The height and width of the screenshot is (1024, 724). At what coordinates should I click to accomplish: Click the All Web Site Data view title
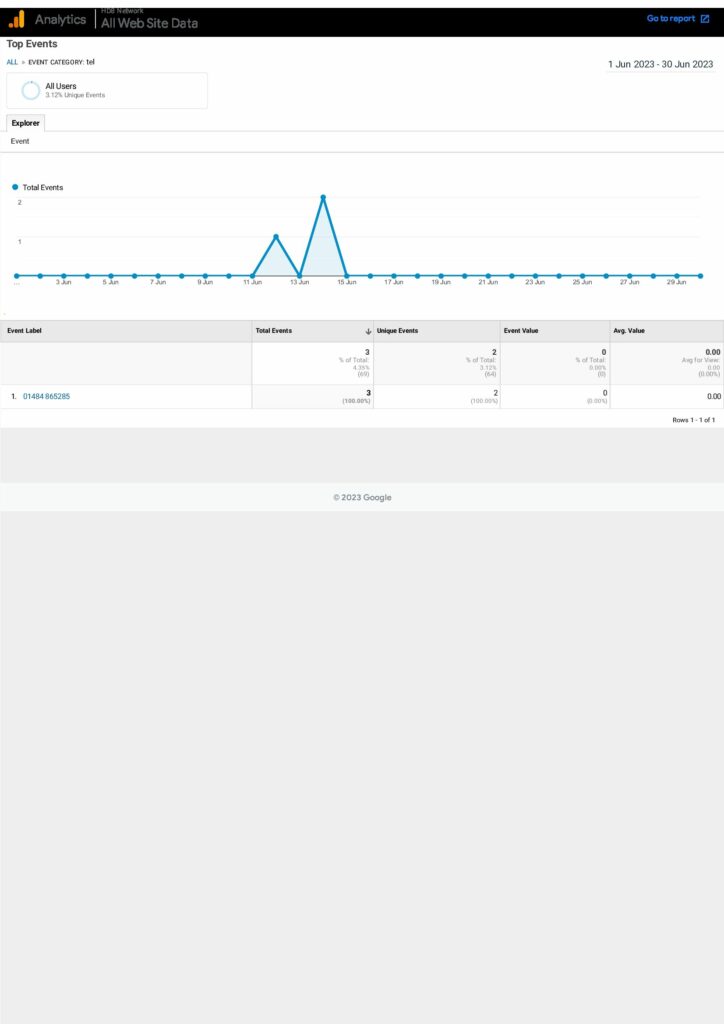149,23
